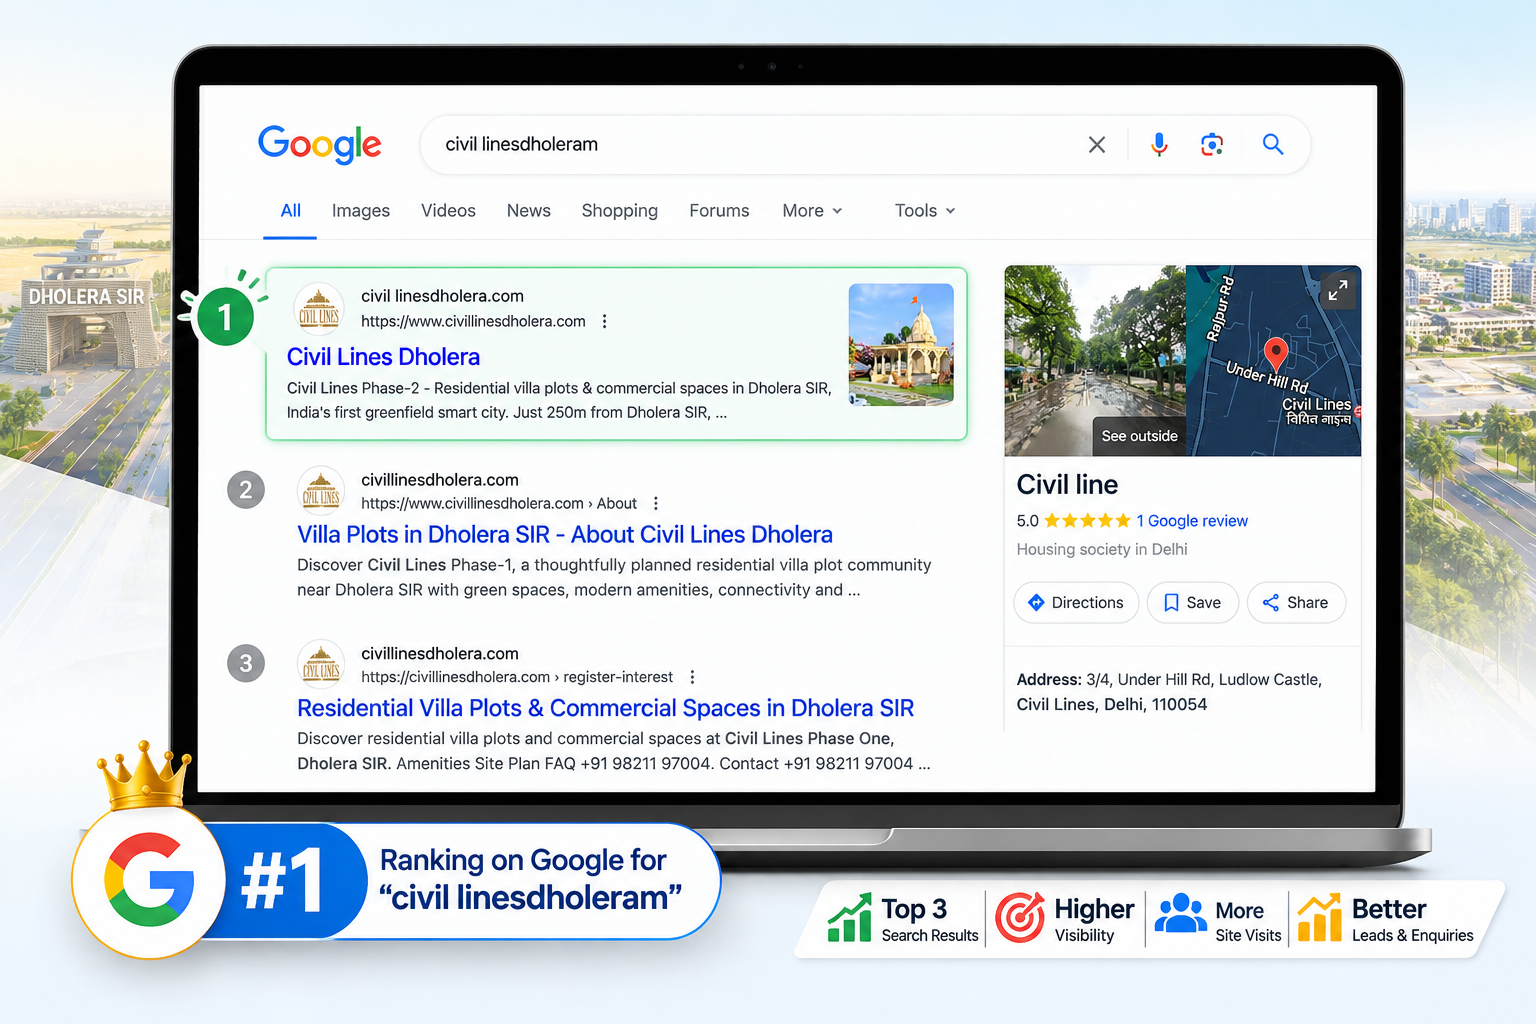Open Google Lens image search icon
The image size is (1536, 1024).
click(x=1212, y=145)
